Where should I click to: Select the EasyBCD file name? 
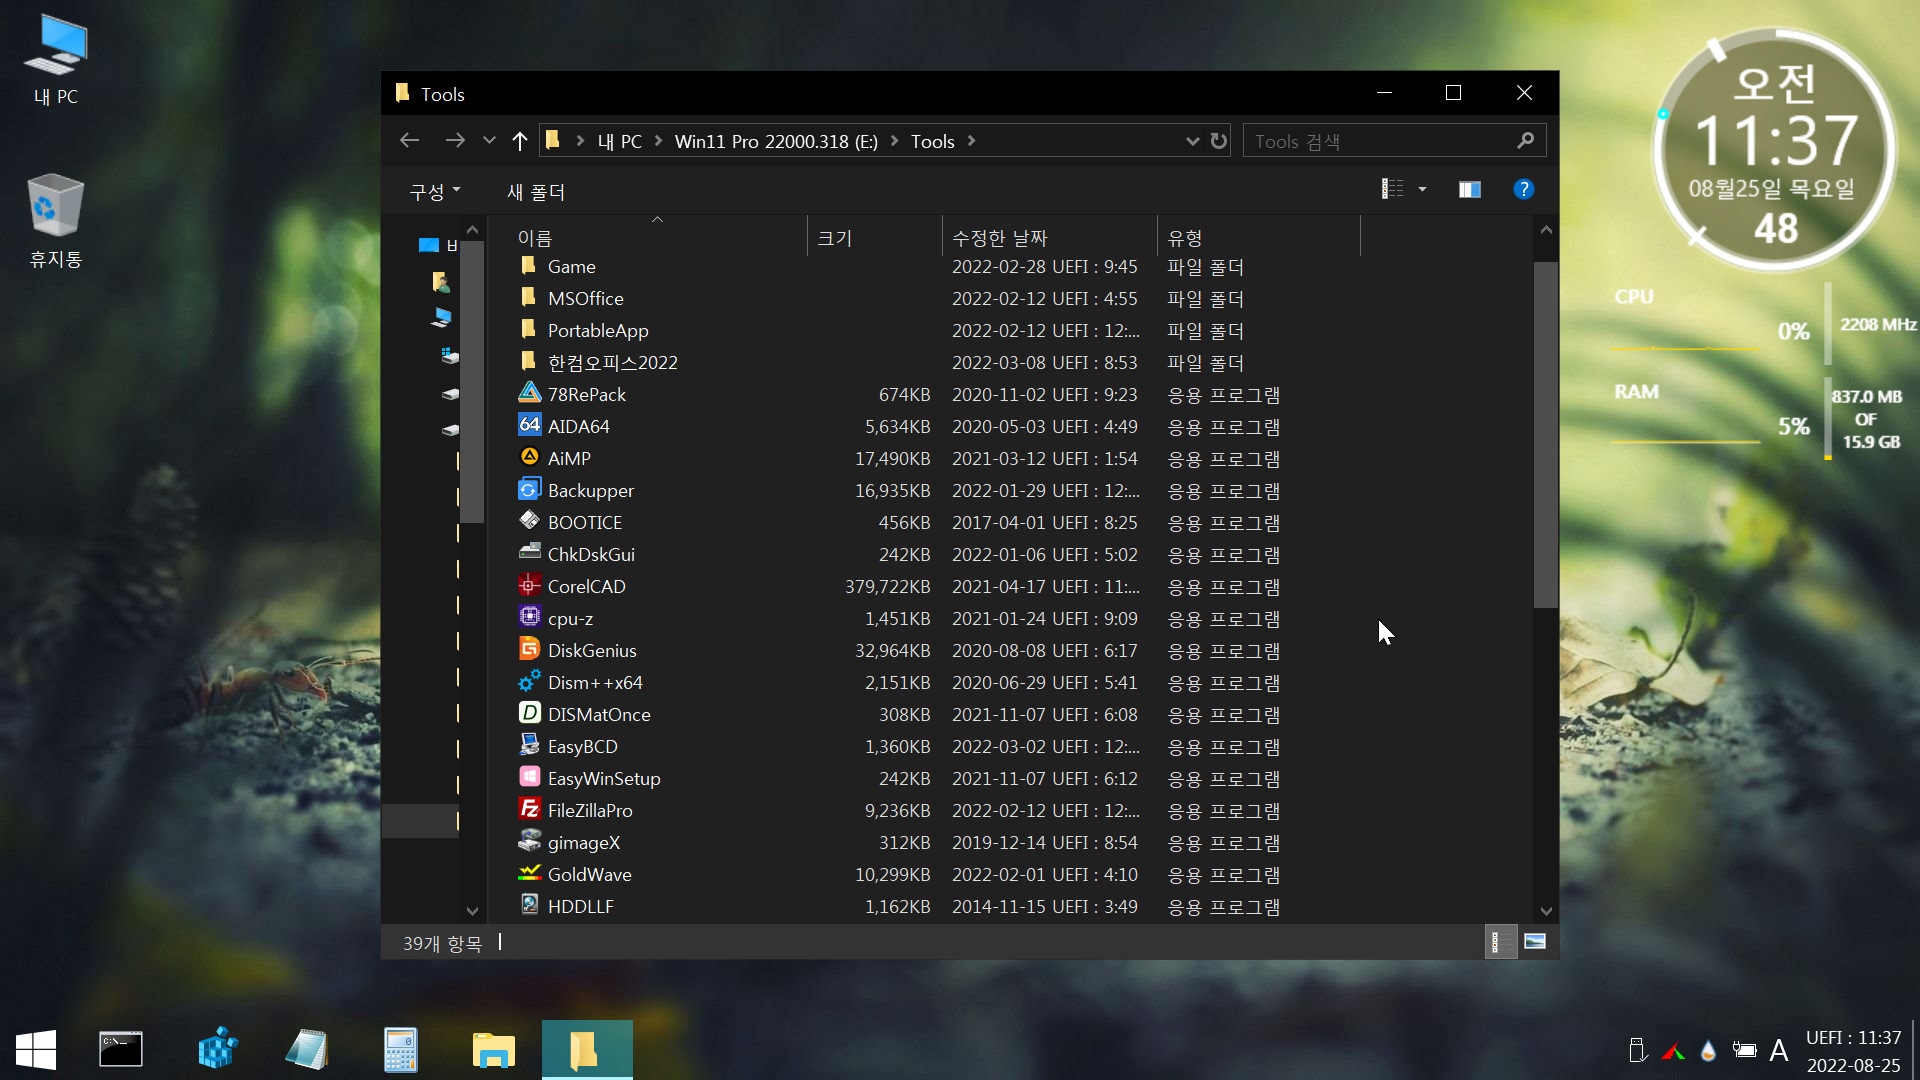click(582, 746)
